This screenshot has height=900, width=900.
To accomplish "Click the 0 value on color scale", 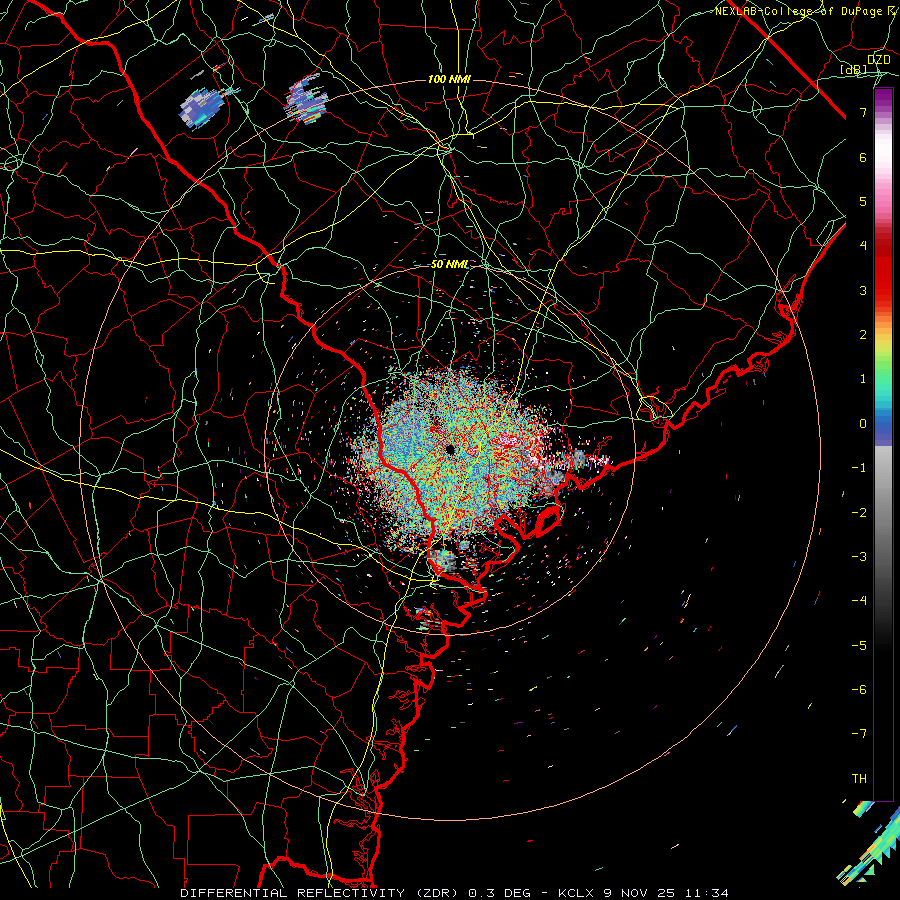I will [863, 424].
